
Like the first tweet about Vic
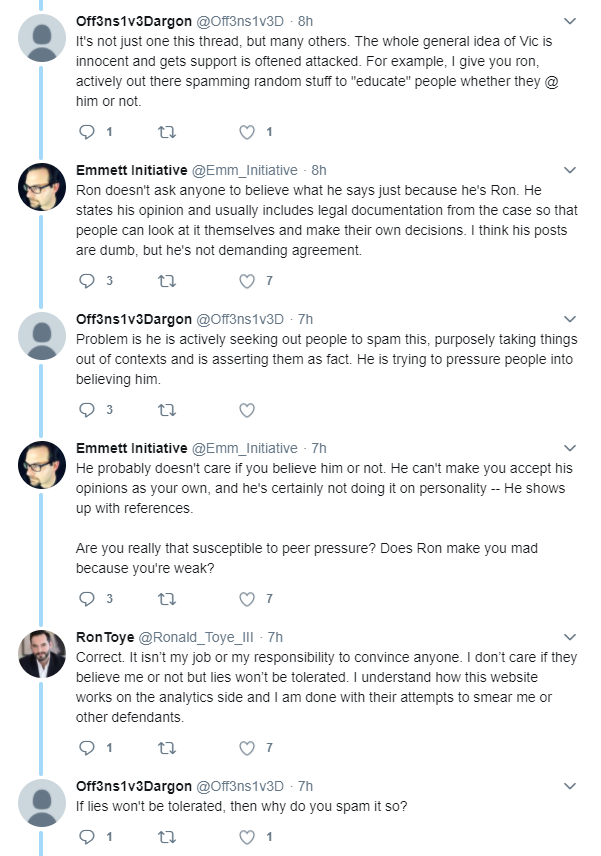(x=247, y=132)
